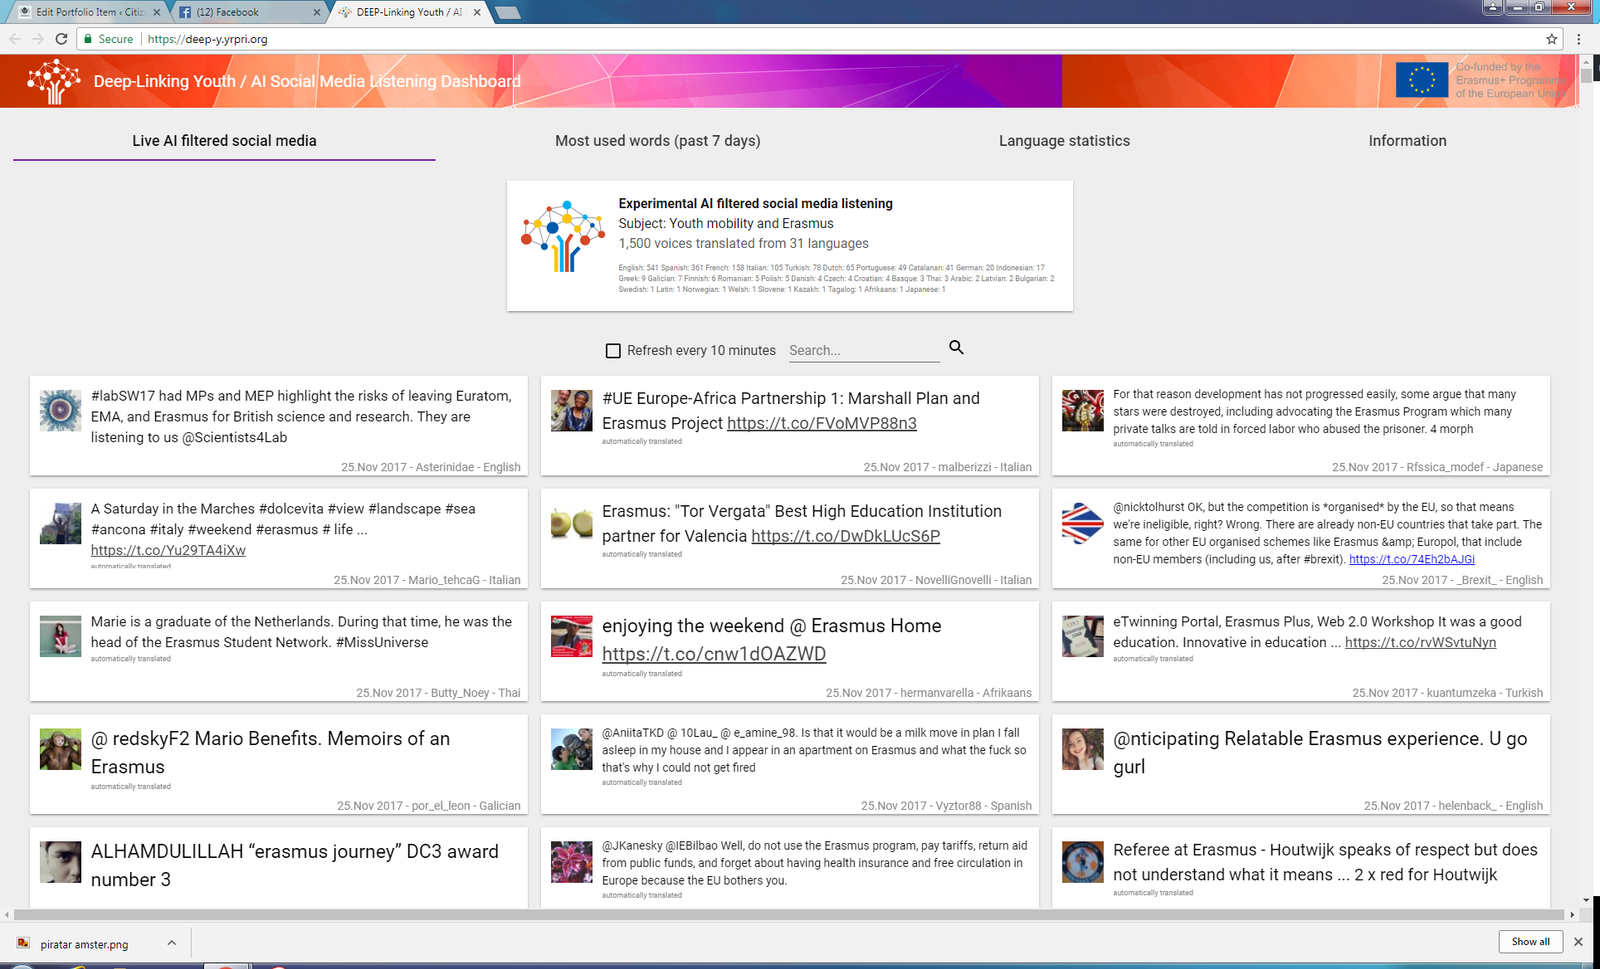
Task: Click header title Deep-Linking Youth / AI Social Media Listening Dashboard
Action: point(307,81)
